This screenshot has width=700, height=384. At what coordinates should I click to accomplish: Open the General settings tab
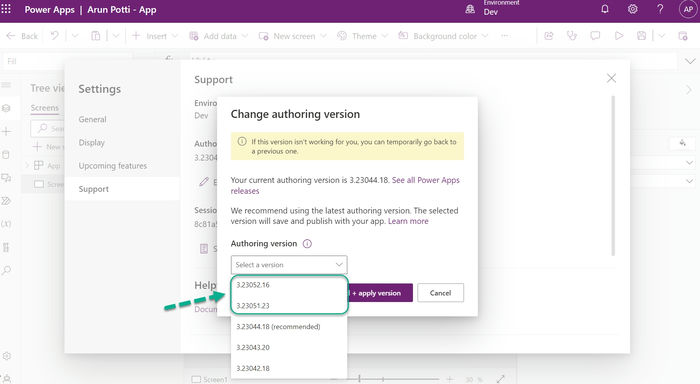pyautogui.click(x=92, y=119)
